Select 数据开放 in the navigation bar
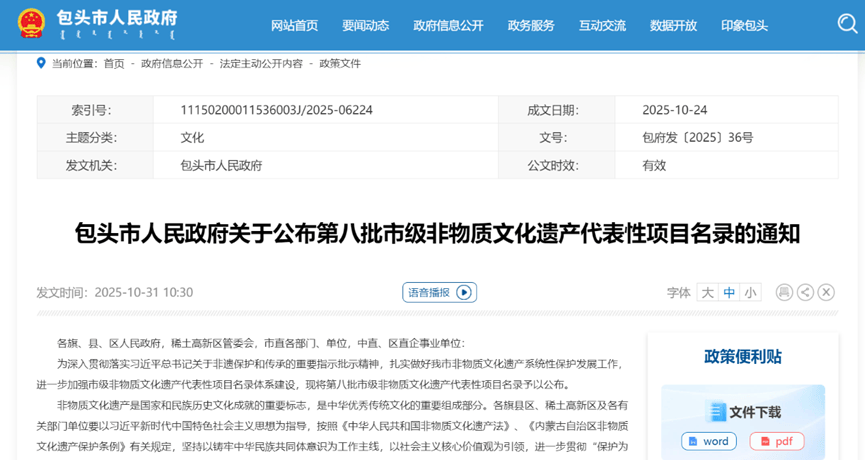This screenshot has width=865, height=460. coord(673,26)
